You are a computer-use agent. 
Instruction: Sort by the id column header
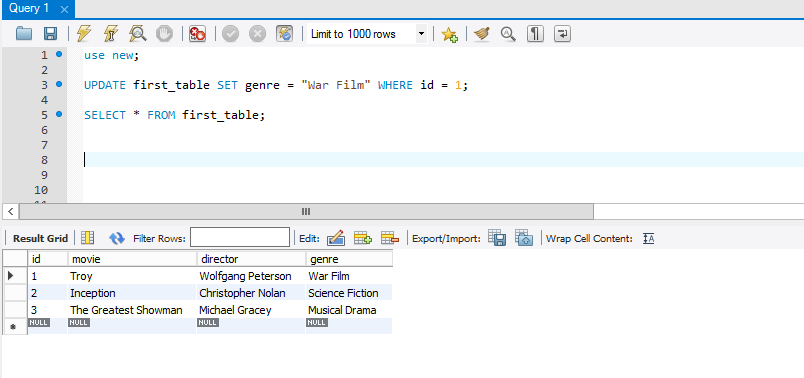[48, 259]
